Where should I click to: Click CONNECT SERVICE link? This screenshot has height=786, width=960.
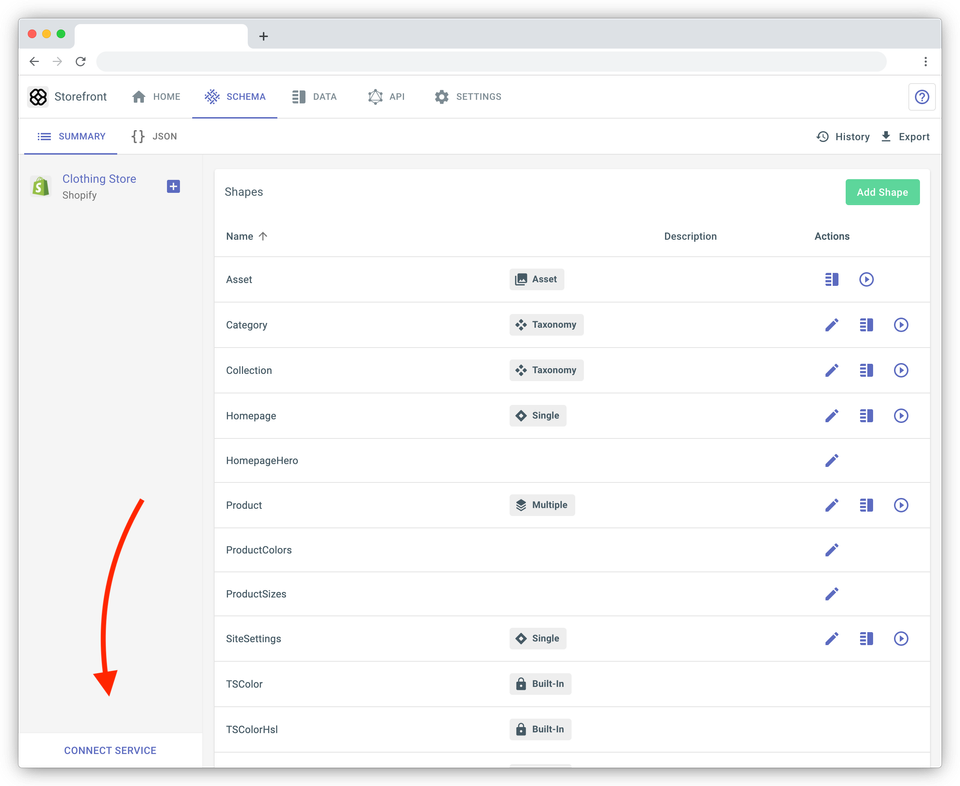[x=110, y=750]
